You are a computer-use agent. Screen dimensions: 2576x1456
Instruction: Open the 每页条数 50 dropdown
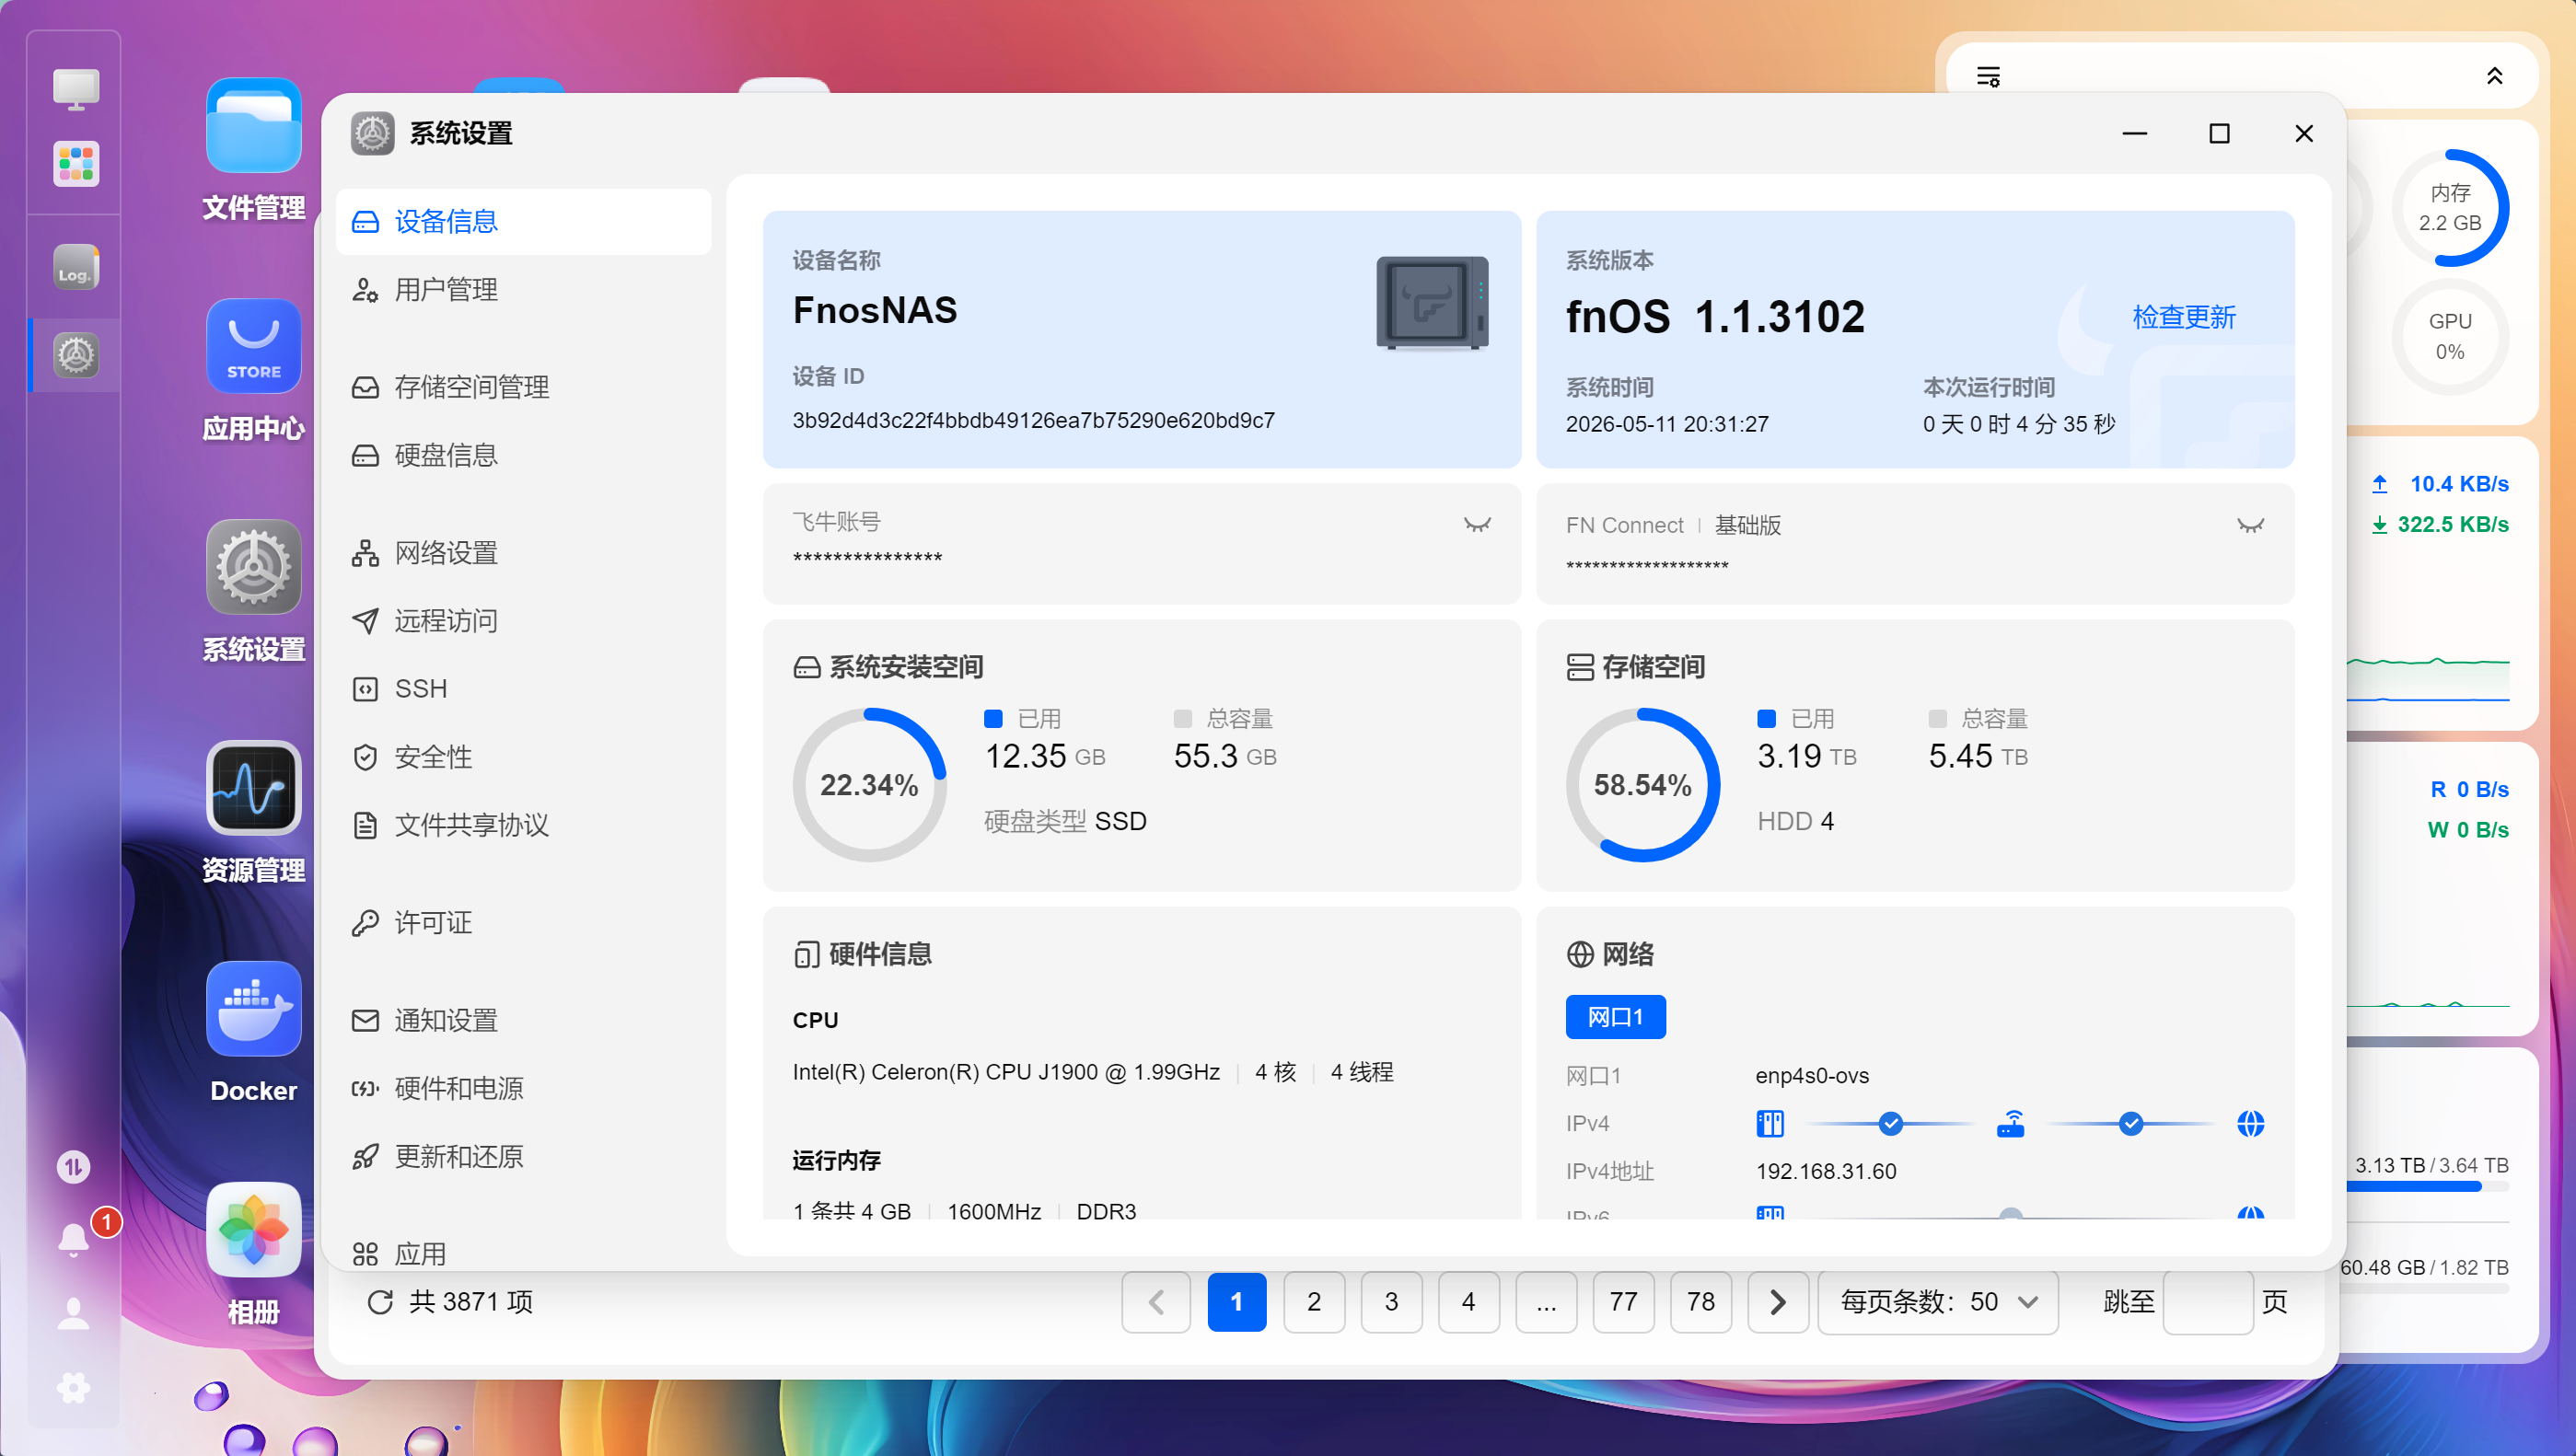[x=1937, y=1302]
